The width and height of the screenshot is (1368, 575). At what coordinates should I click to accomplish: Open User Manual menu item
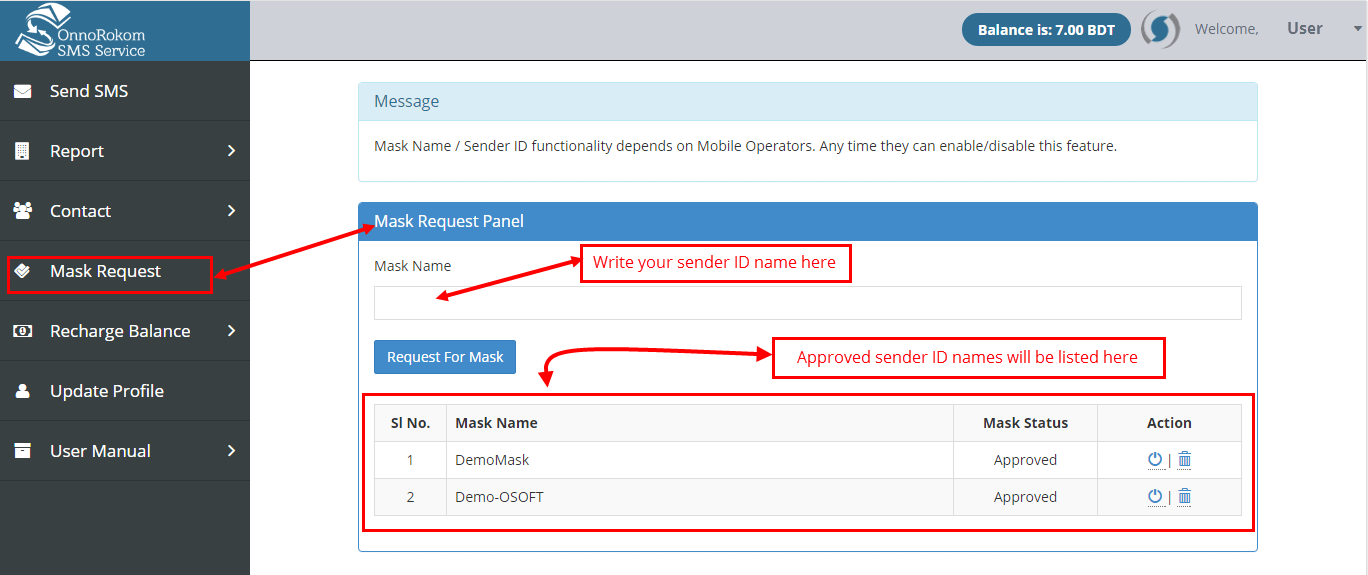coord(125,451)
